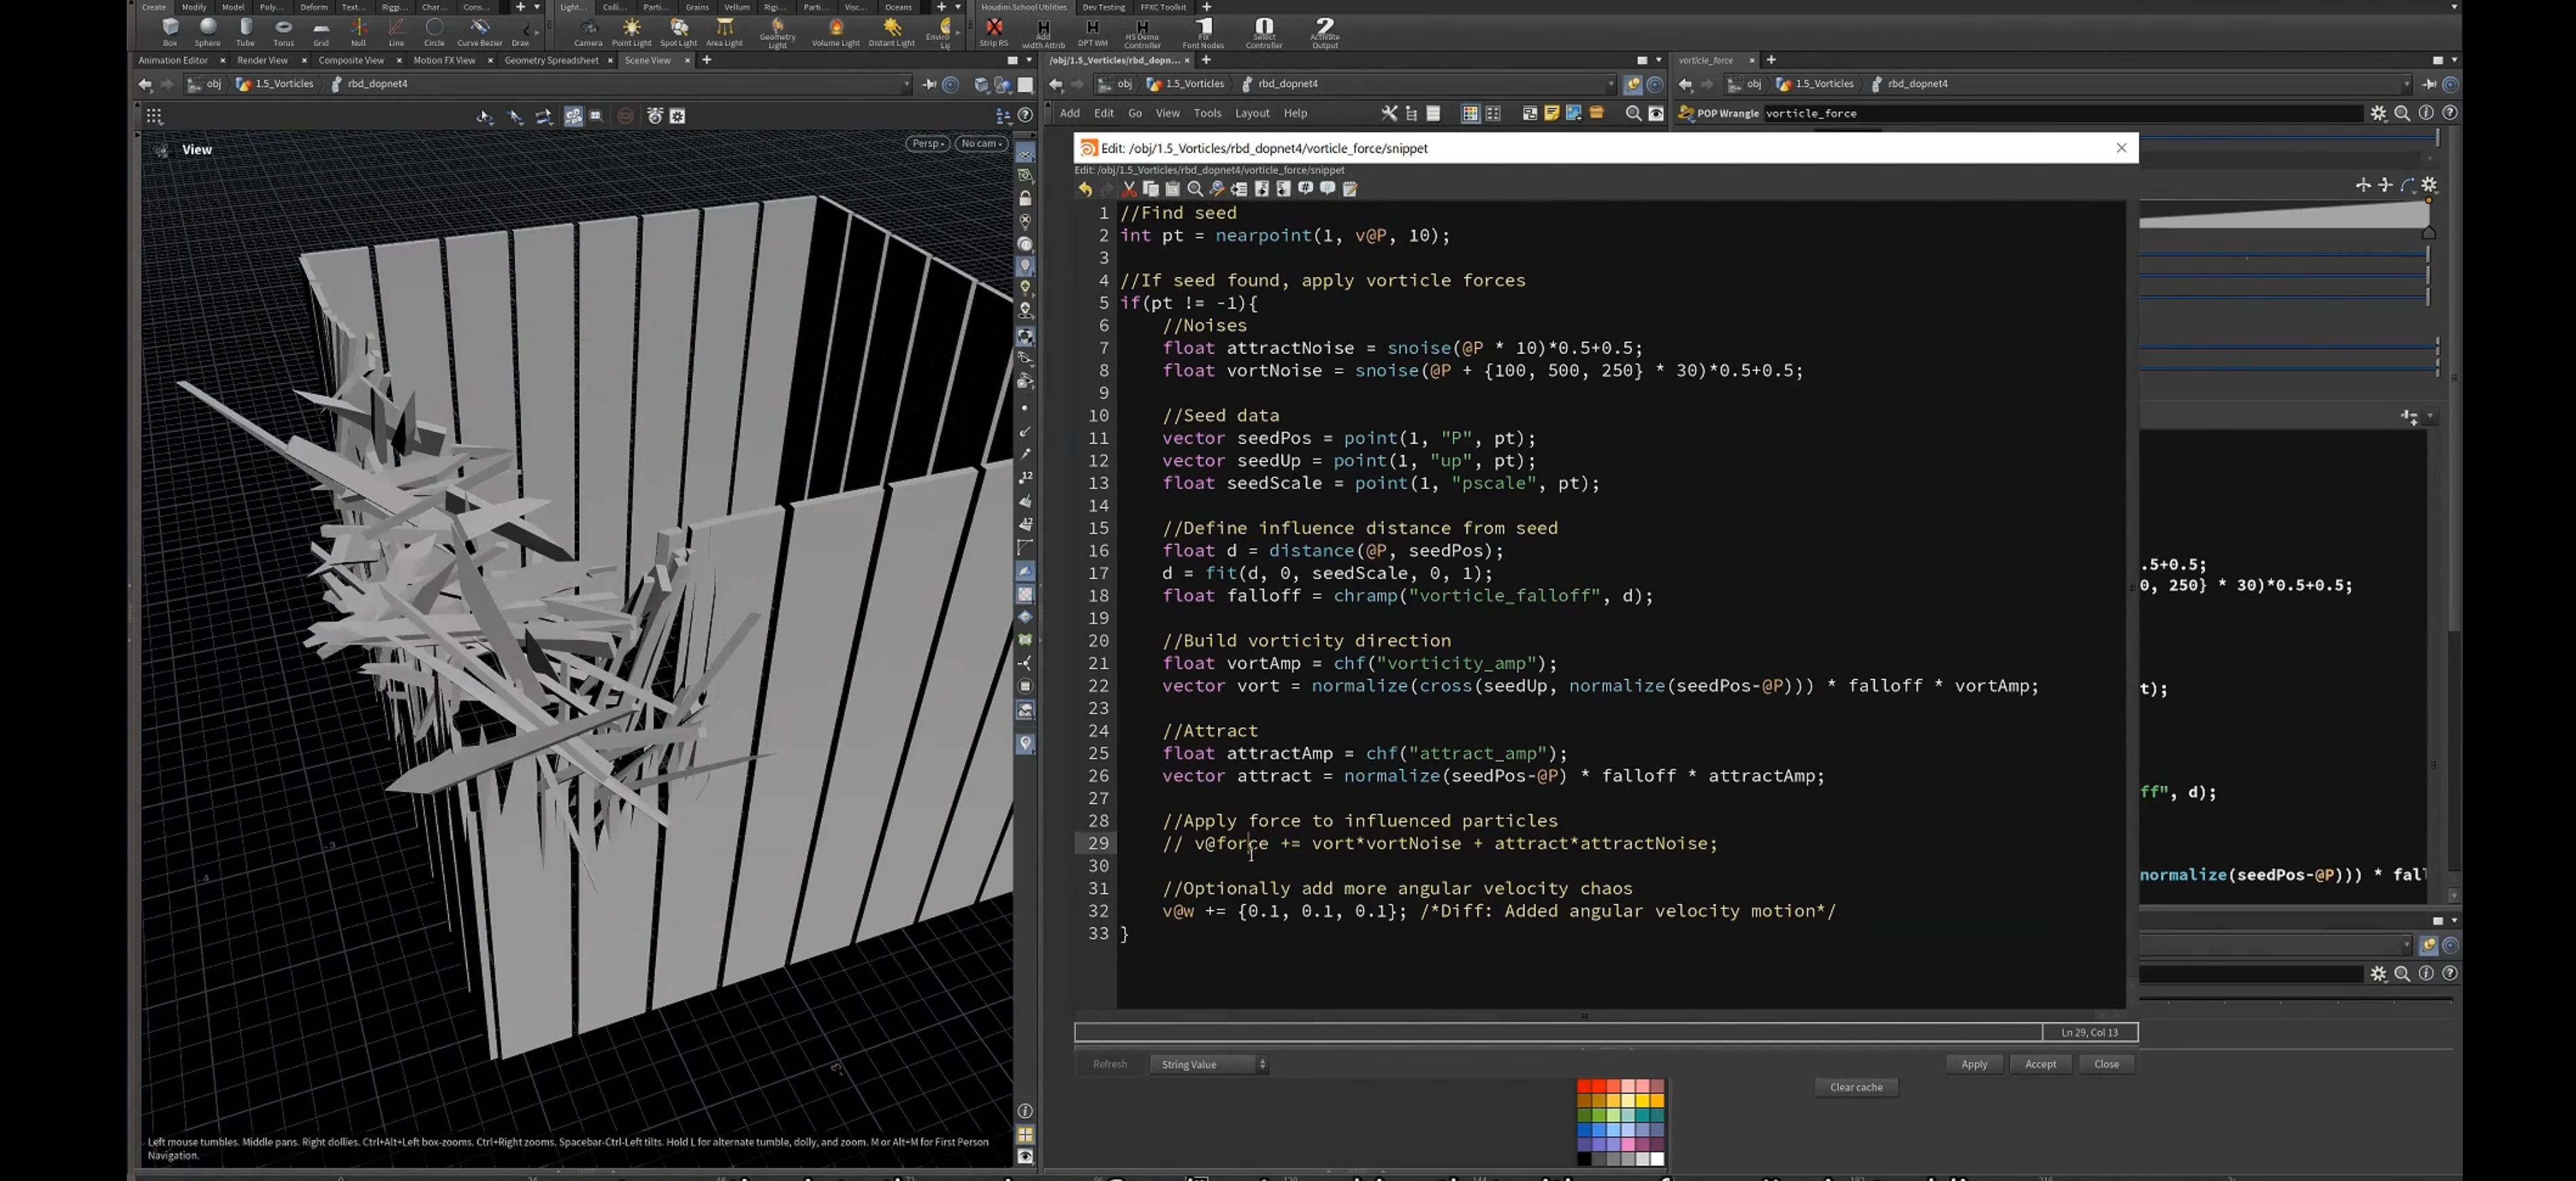Add a Point Light from the shelf

click(x=631, y=31)
